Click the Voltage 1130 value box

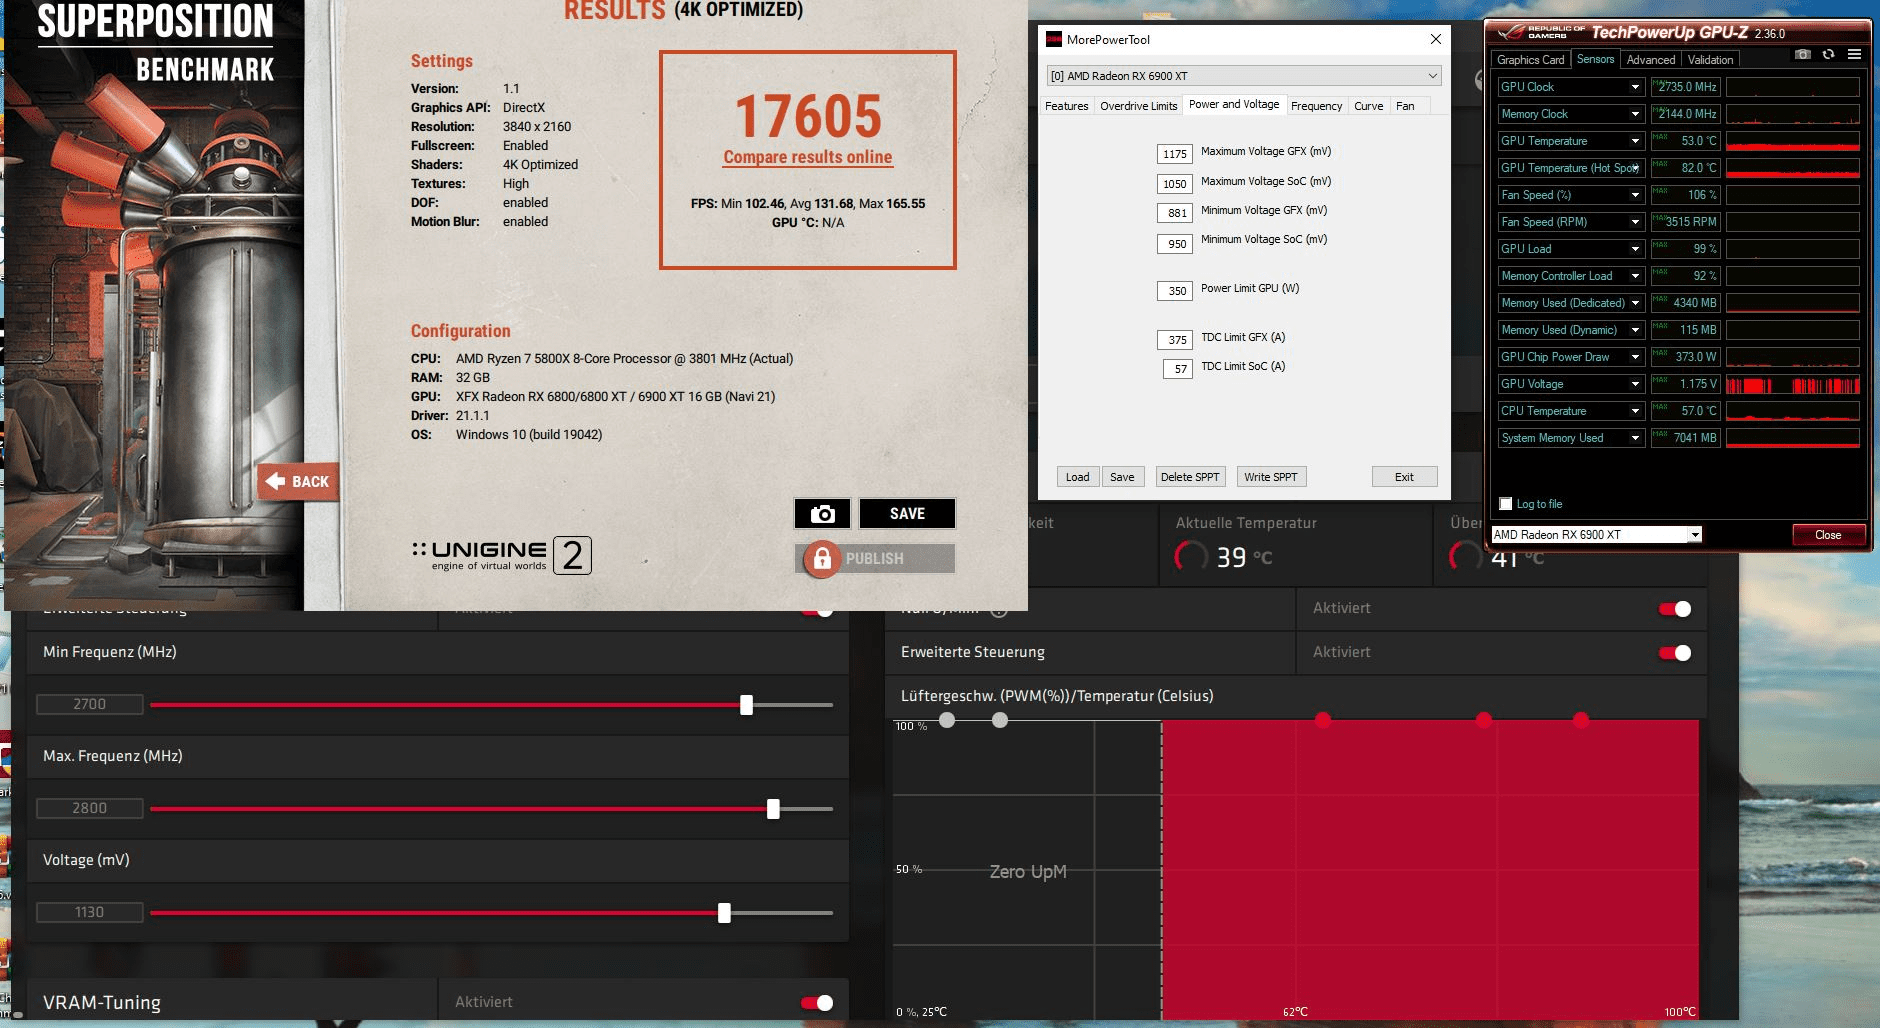click(x=89, y=913)
